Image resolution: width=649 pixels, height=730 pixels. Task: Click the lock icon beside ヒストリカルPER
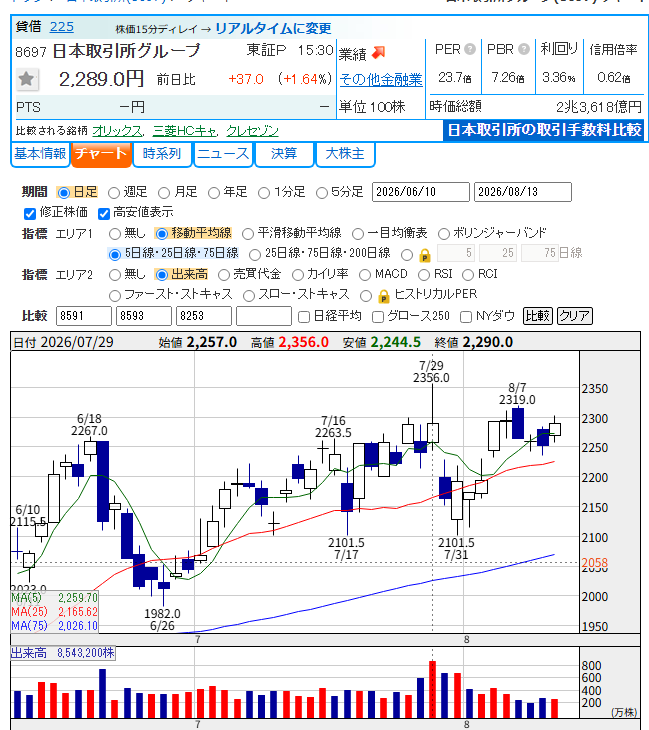(x=383, y=296)
